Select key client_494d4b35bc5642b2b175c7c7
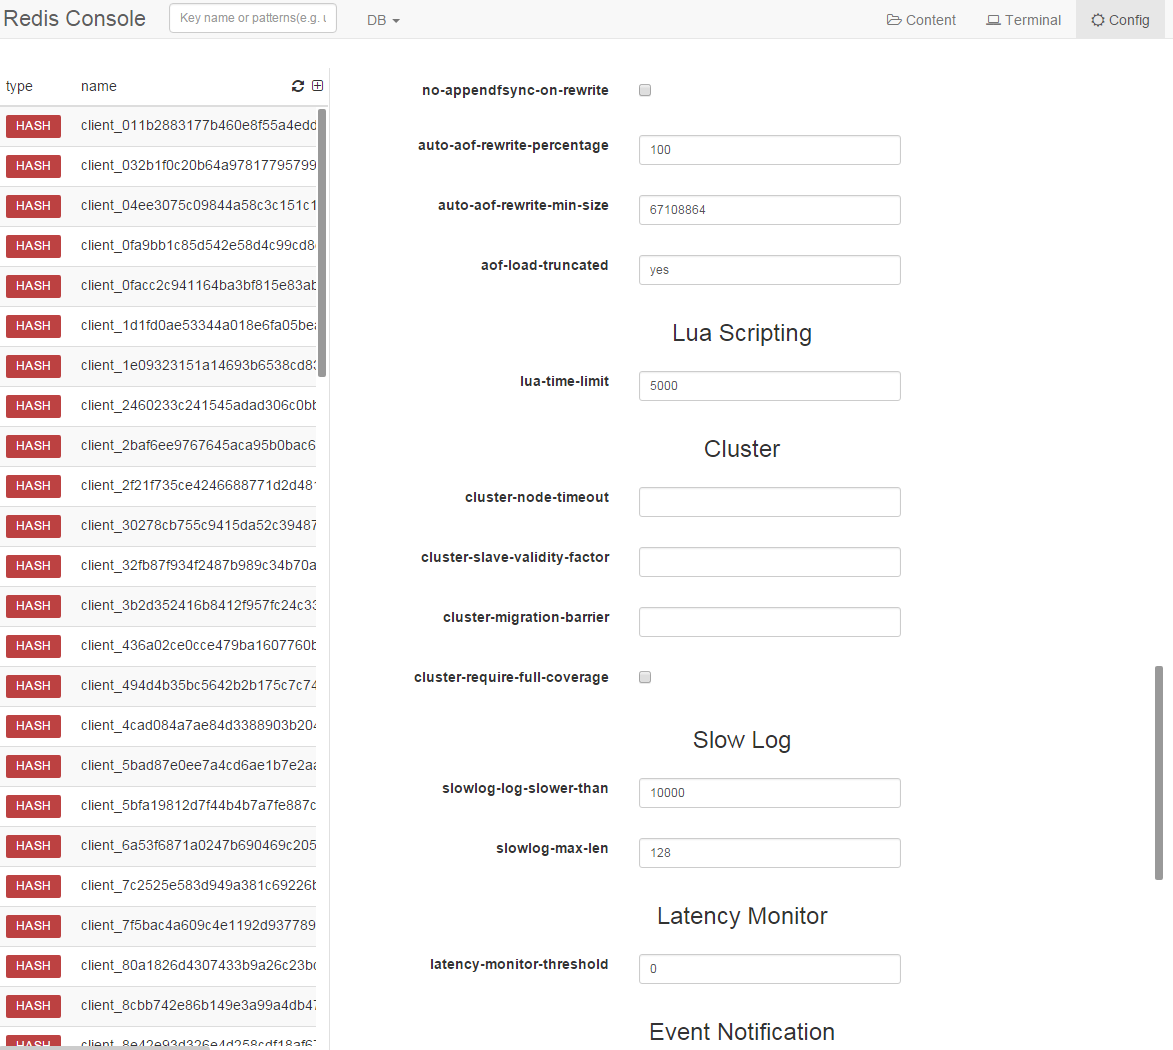 tap(198, 686)
